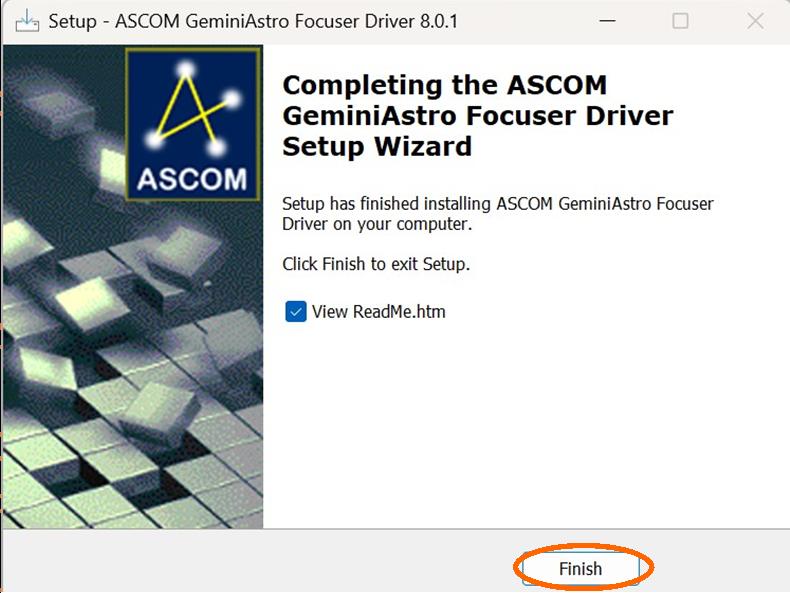Screen dimensions: 790x593
Task: Click the View ReadMe.htm label text
Action: coord(378,311)
